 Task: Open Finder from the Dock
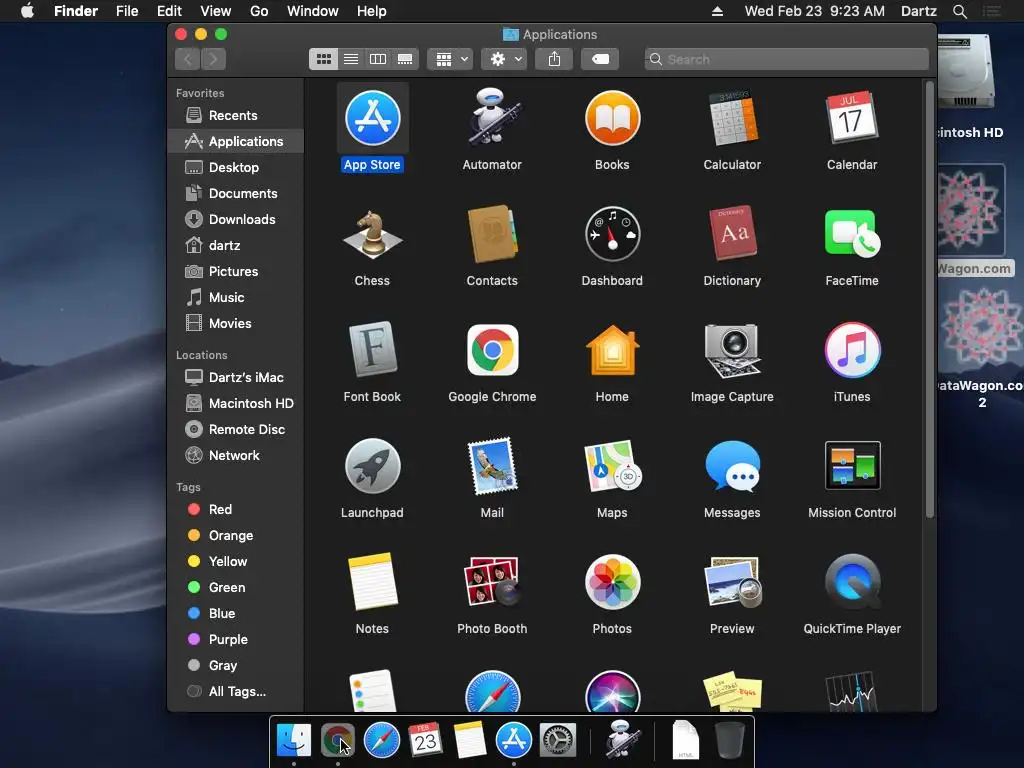coord(294,740)
